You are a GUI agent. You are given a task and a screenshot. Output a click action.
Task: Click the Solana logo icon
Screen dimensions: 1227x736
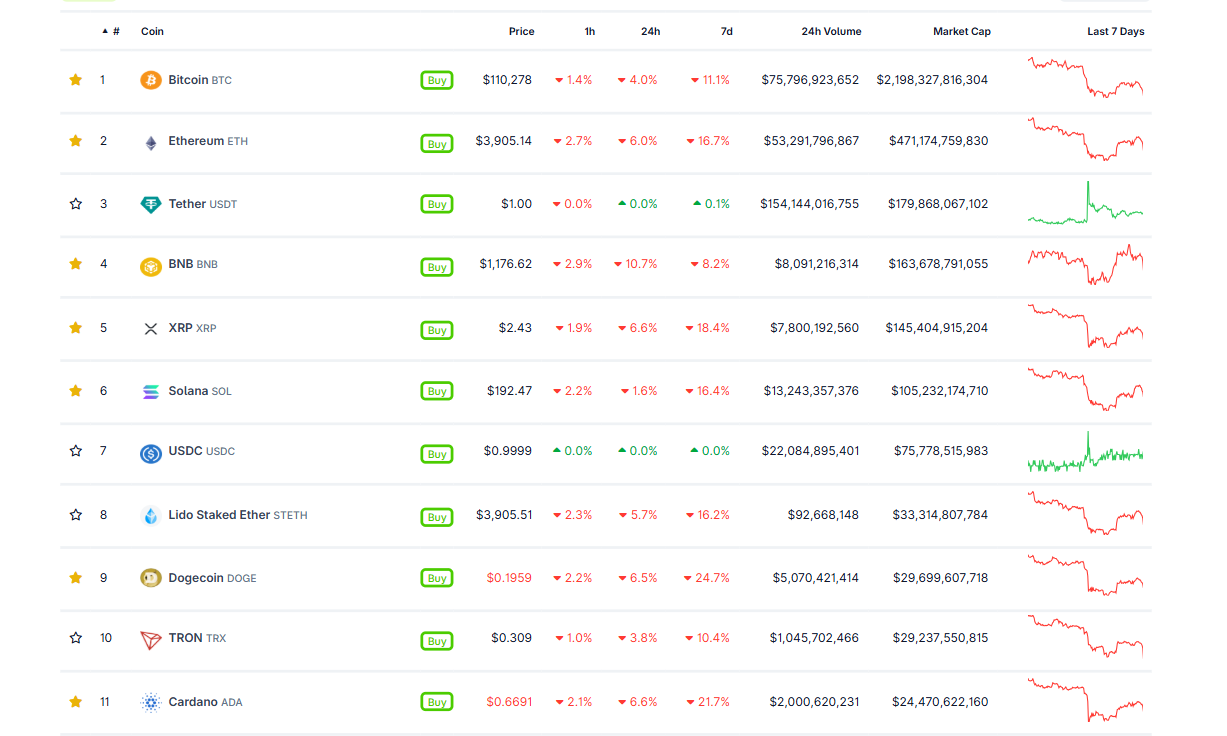(x=151, y=392)
